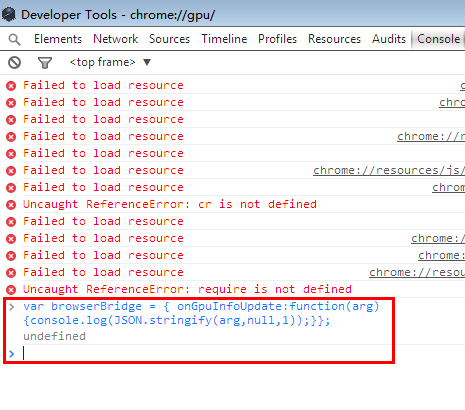
Task: Open the top frame selector dropdown
Action: [x=110, y=62]
